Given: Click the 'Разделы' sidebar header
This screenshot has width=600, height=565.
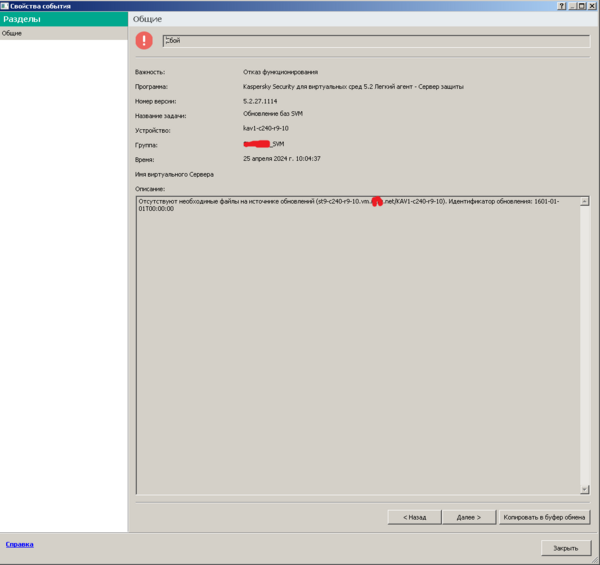Looking at the screenshot, I should click(64, 19).
